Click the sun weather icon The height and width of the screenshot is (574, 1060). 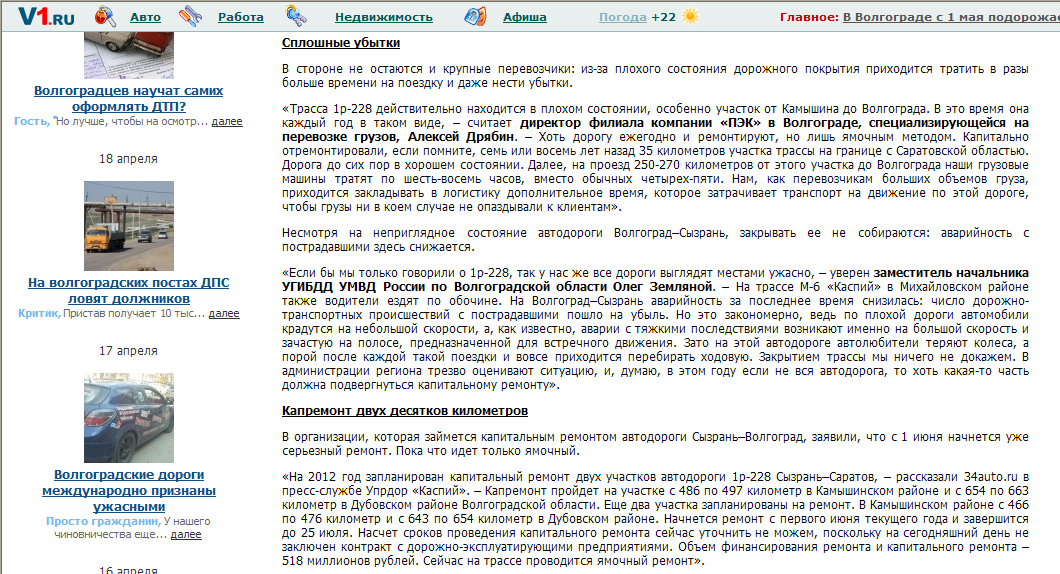(x=690, y=16)
